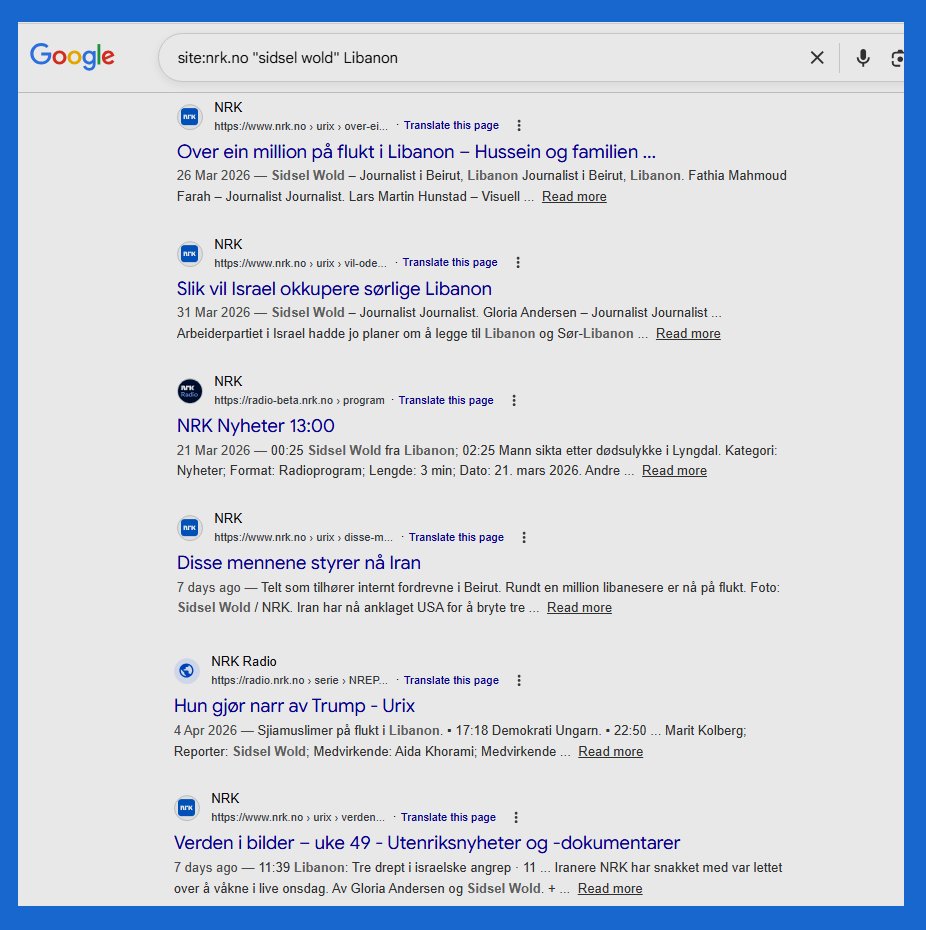The image size is (926, 930).
Task: Click NRK Radio favicon of 'NRK Nyheter 13:00'
Action: (190, 391)
